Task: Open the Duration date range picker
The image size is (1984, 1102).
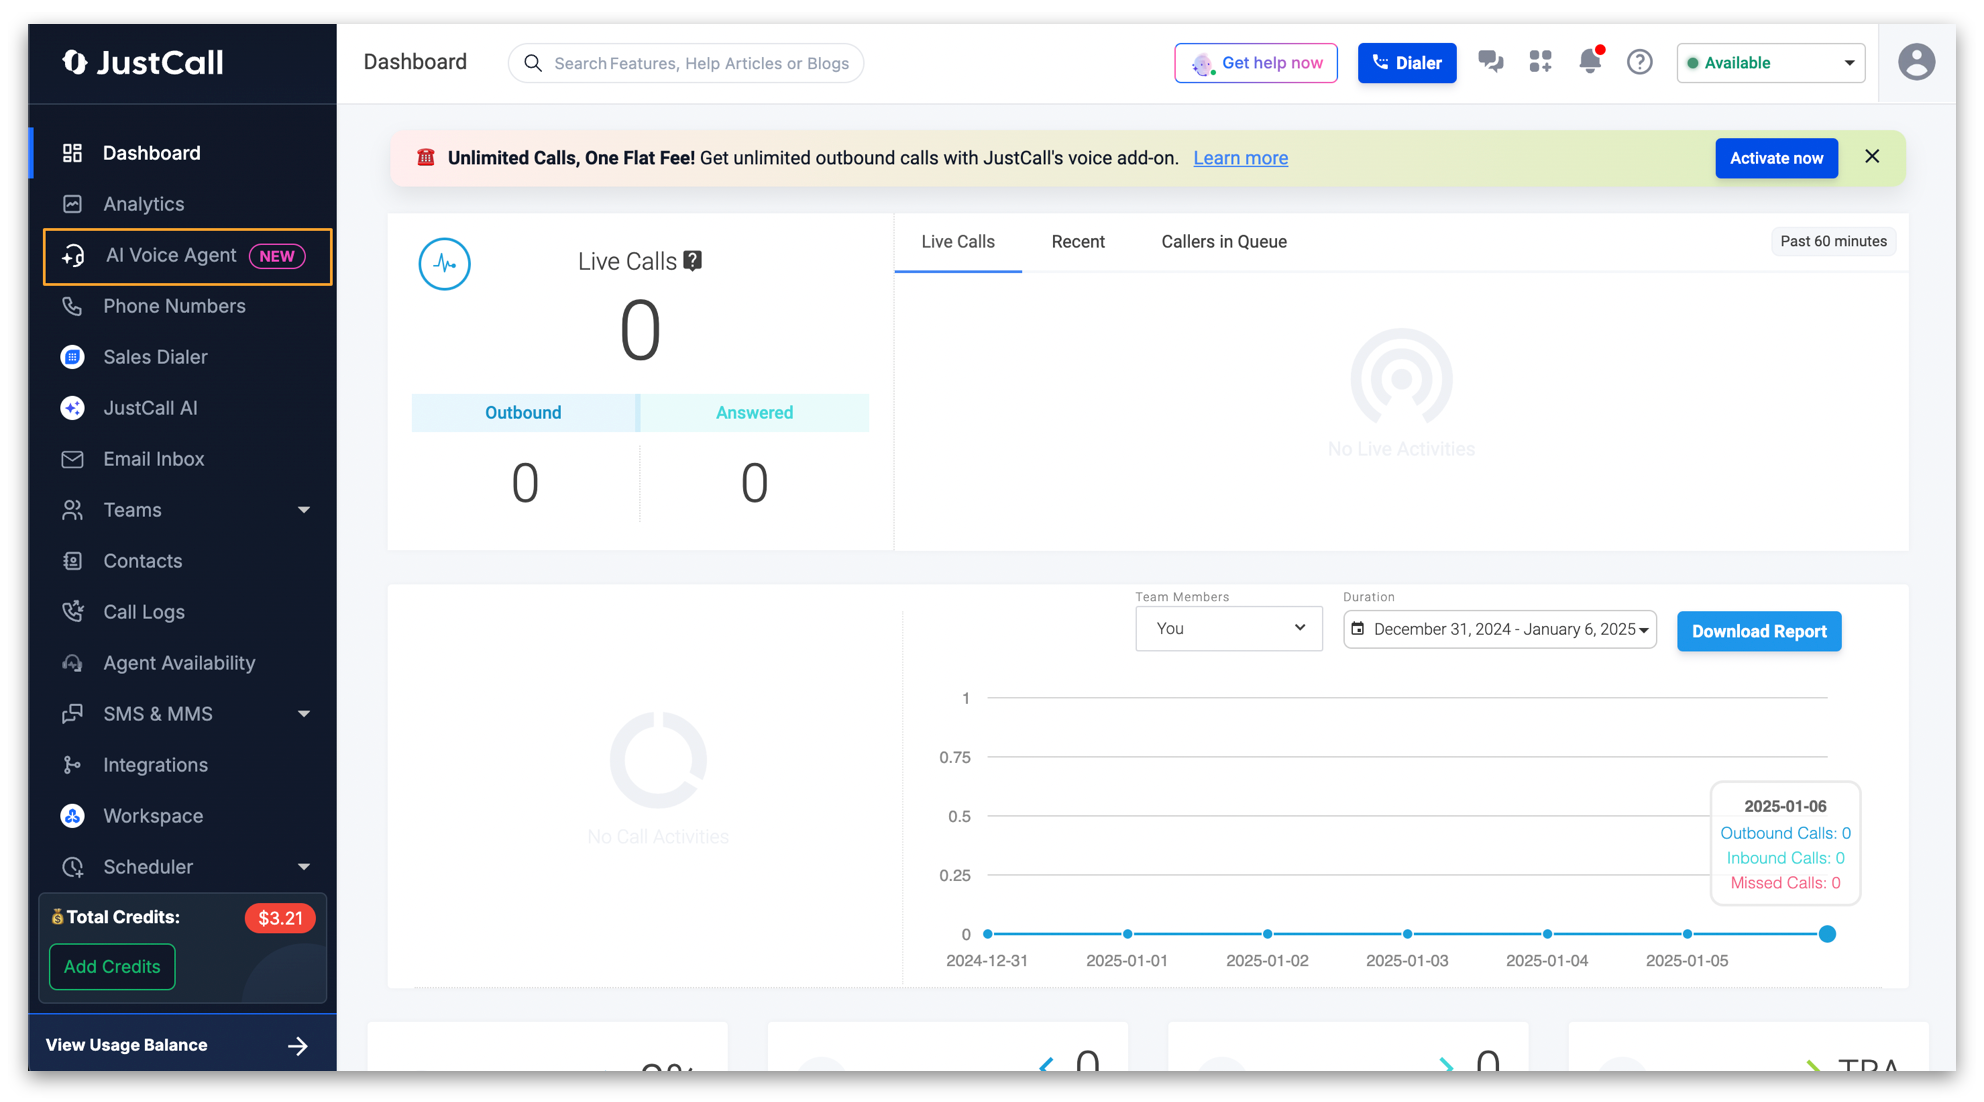Action: pos(1499,630)
